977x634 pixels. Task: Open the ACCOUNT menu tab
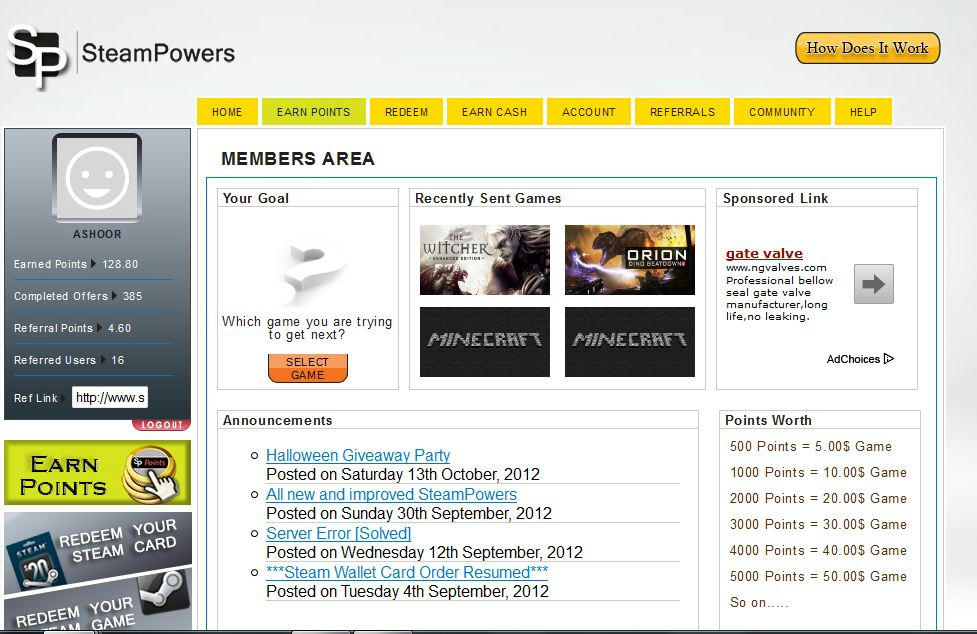tap(589, 112)
